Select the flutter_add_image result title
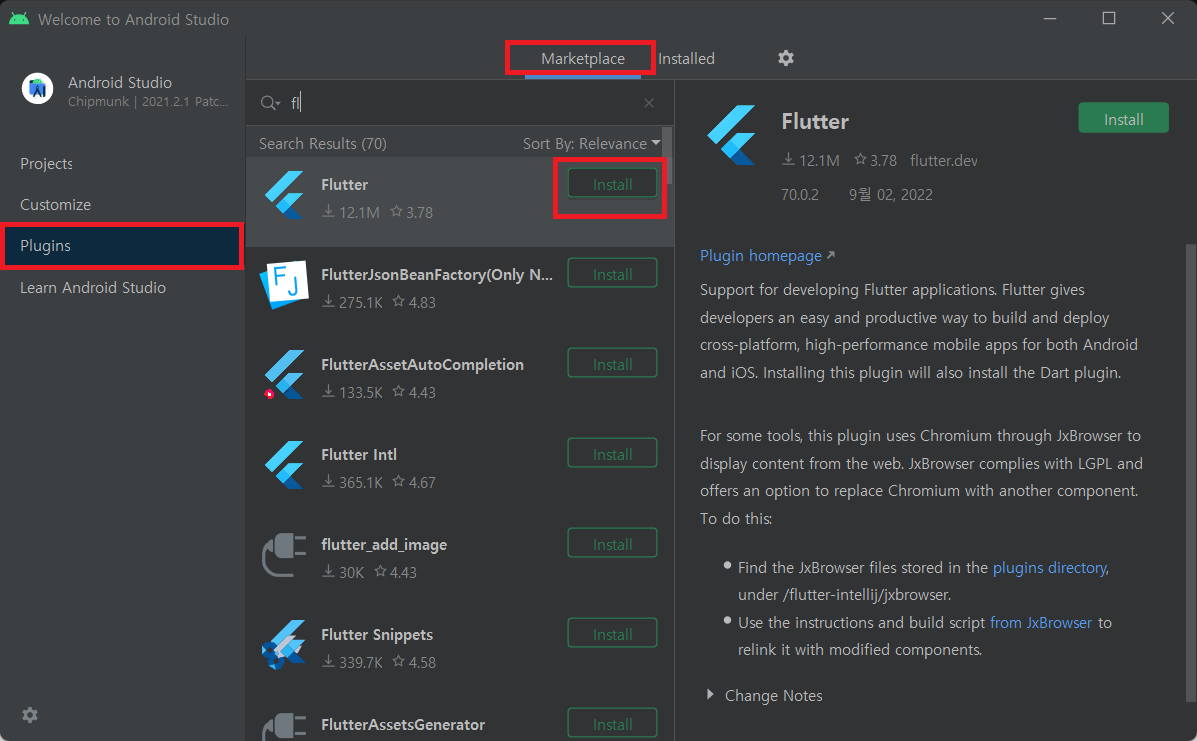The image size is (1197, 741). click(384, 545)
